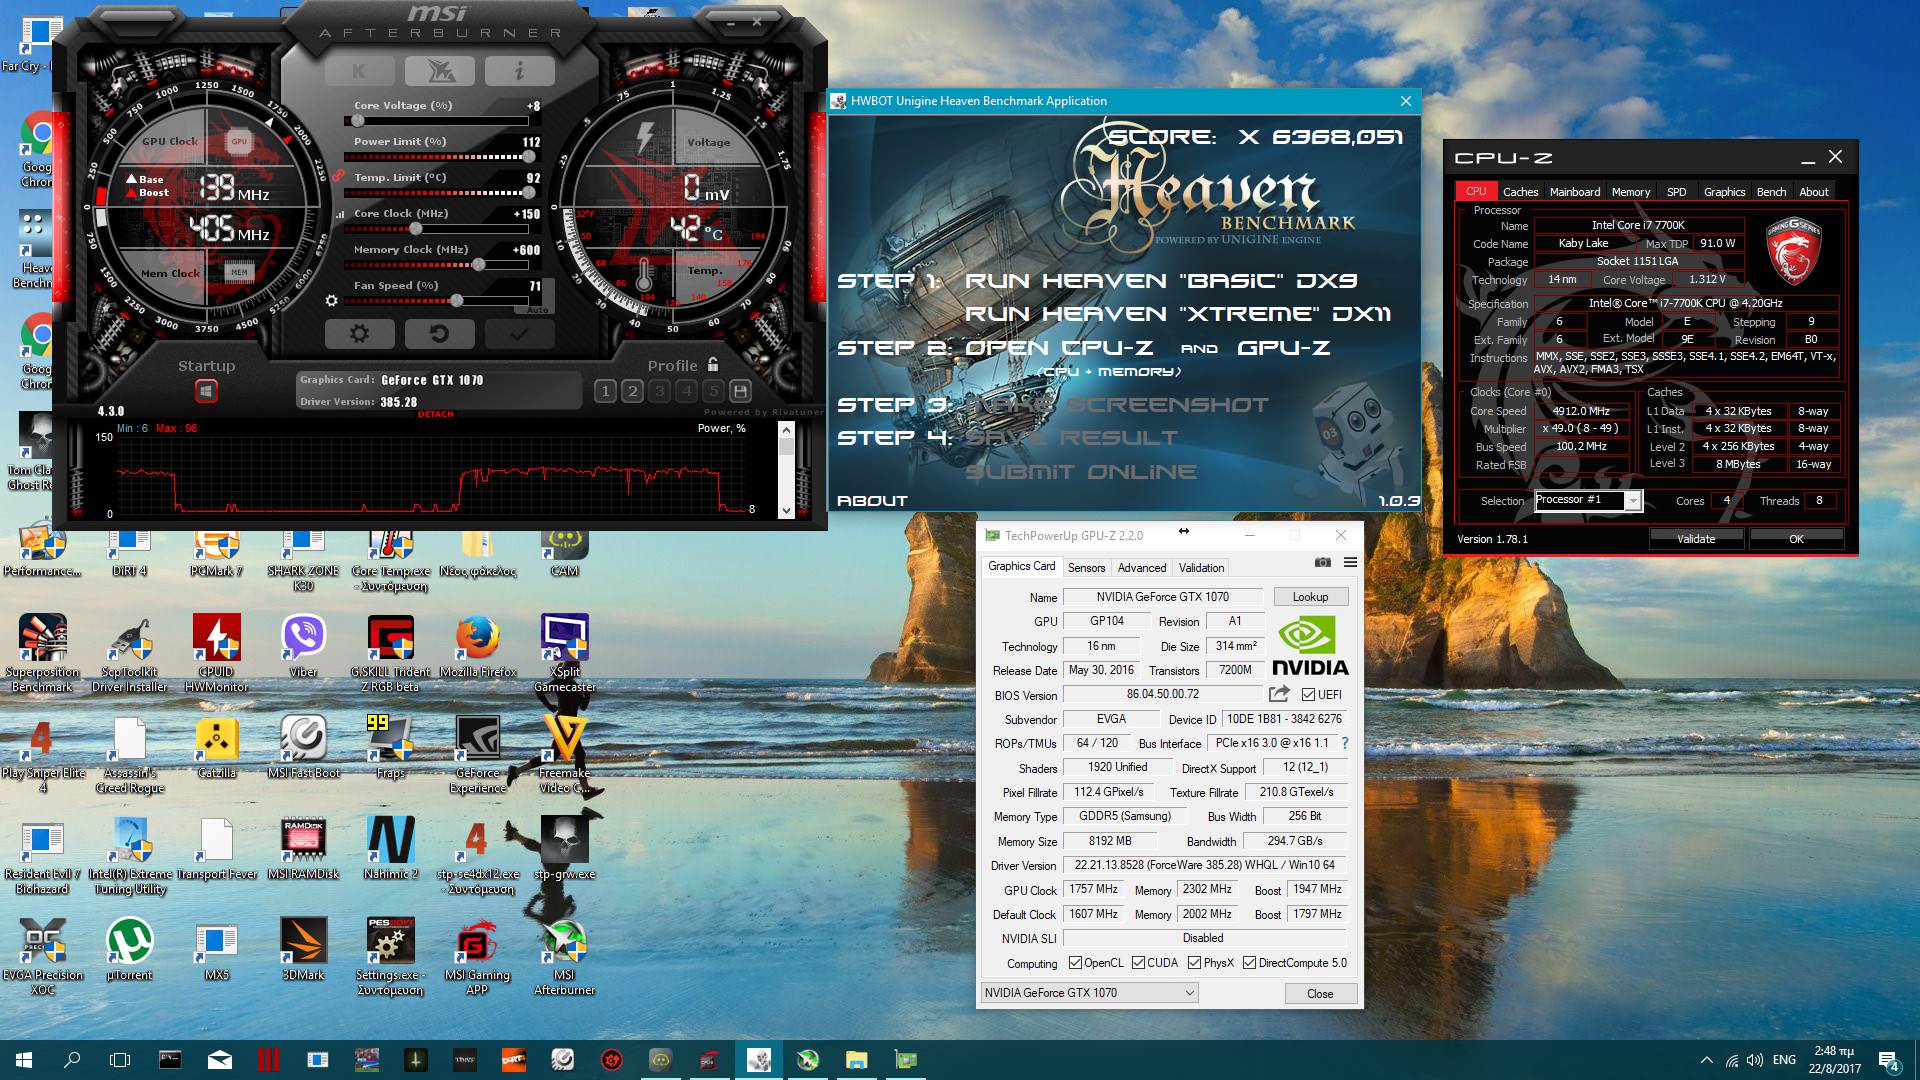Click the bus interface question mark icon
Viewport: 1920px width, 1080px height.
(1345, 743)
